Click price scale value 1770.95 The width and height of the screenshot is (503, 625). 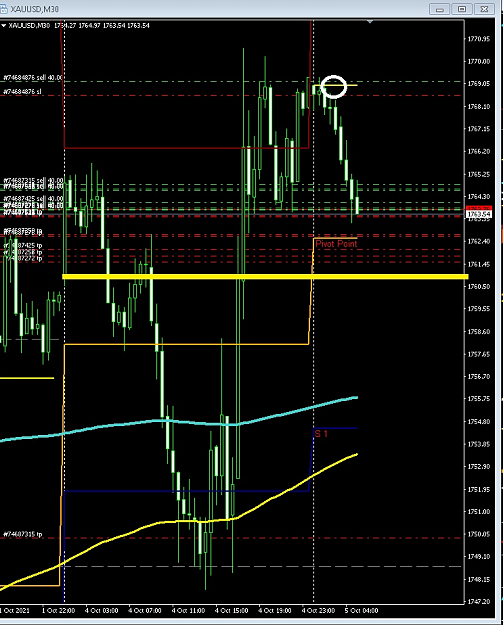tap(479, 39)
